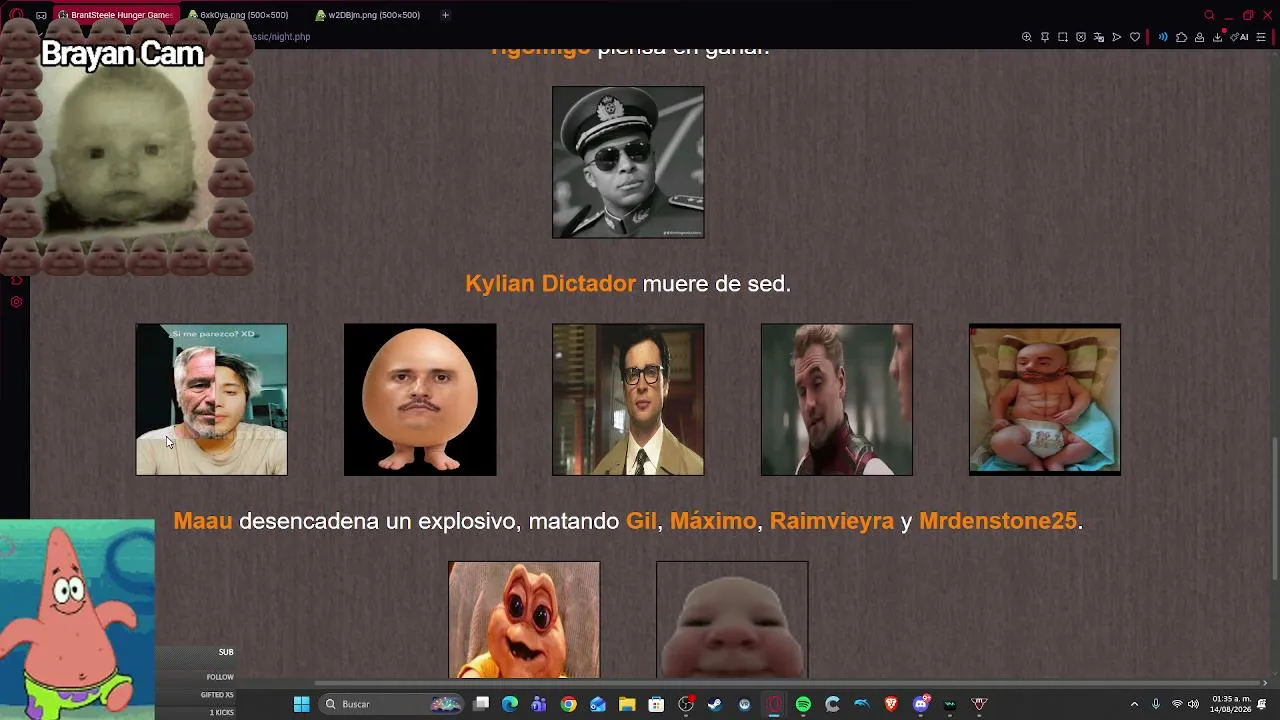This screenshot has width=1280, height=720.
Task: Click the microphone icon in system tray
Action: point(1155,704)
